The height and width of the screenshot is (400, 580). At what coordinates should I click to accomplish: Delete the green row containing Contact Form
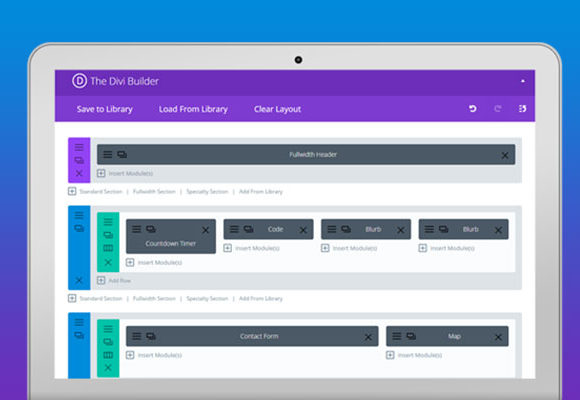click(x=108, y=368)
